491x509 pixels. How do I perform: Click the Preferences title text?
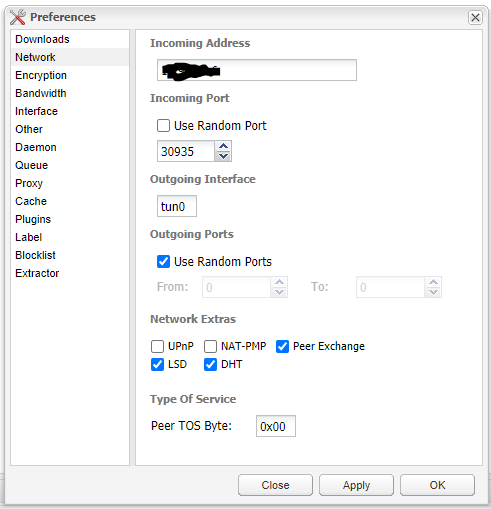pyautogui.click(x=63, y=17)
